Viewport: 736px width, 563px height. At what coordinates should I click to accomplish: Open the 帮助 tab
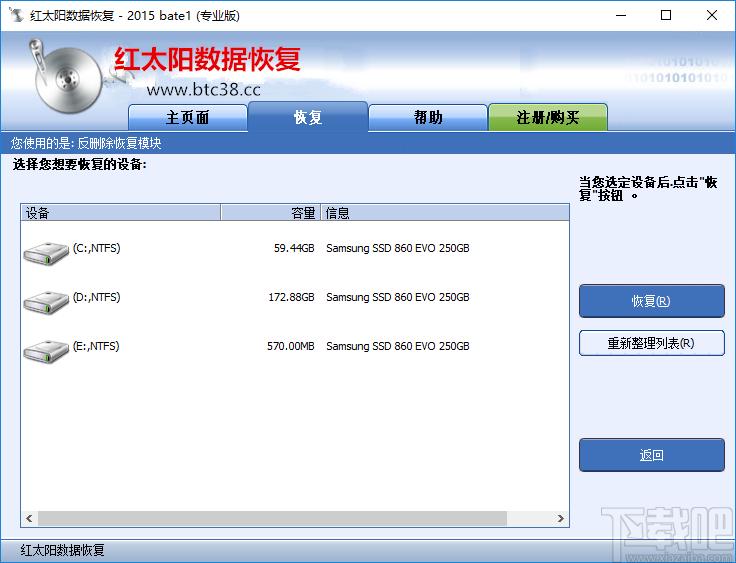coord(428,117)
